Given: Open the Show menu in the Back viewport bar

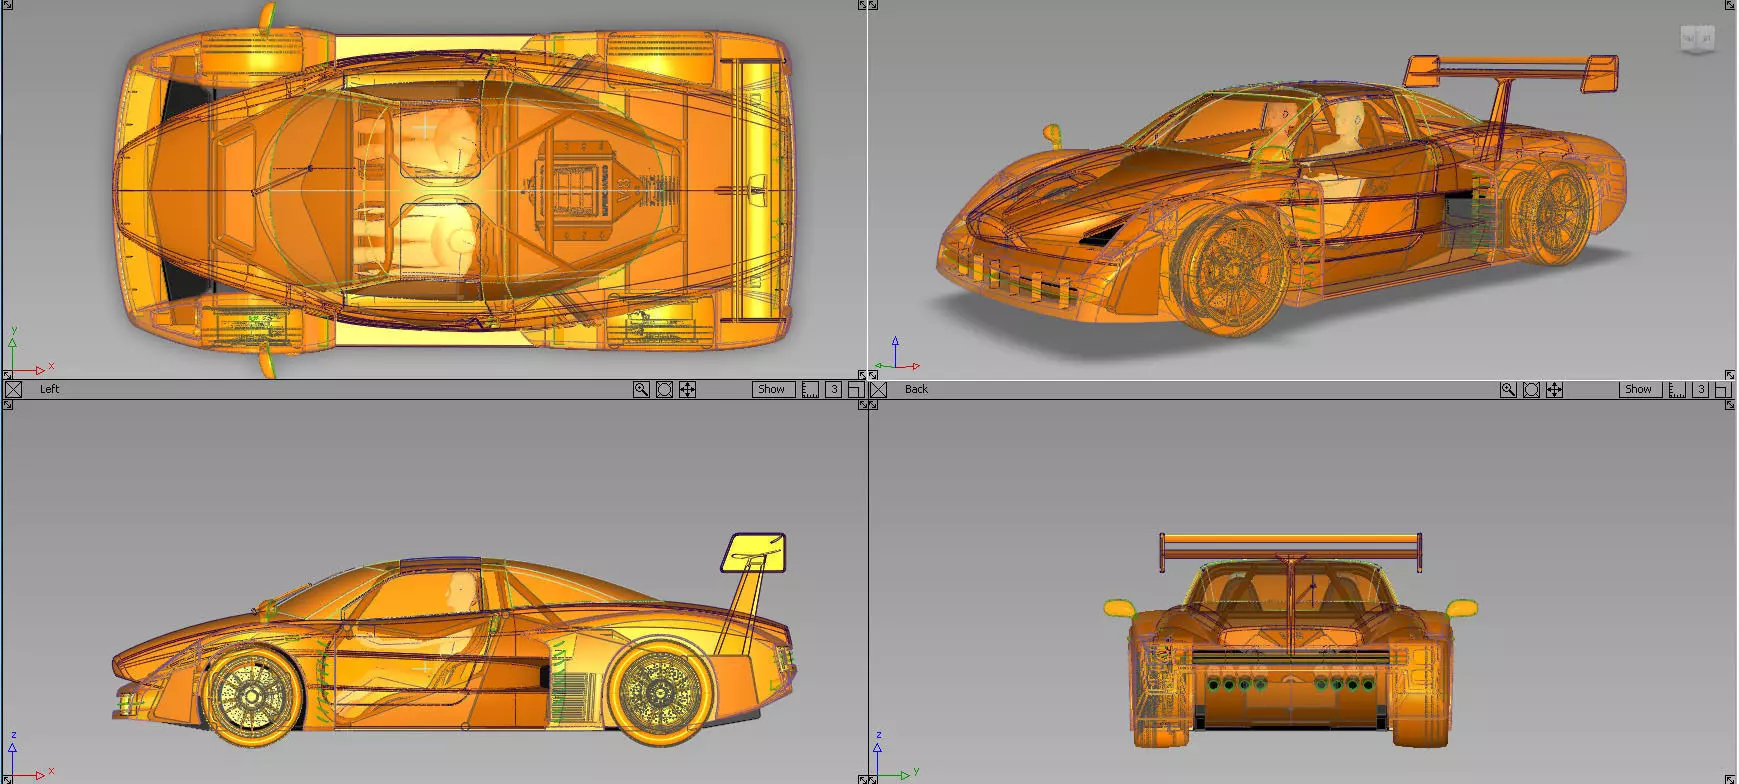Looking at the screenshot, I should pyautogui.click(x=1640, y=390).
